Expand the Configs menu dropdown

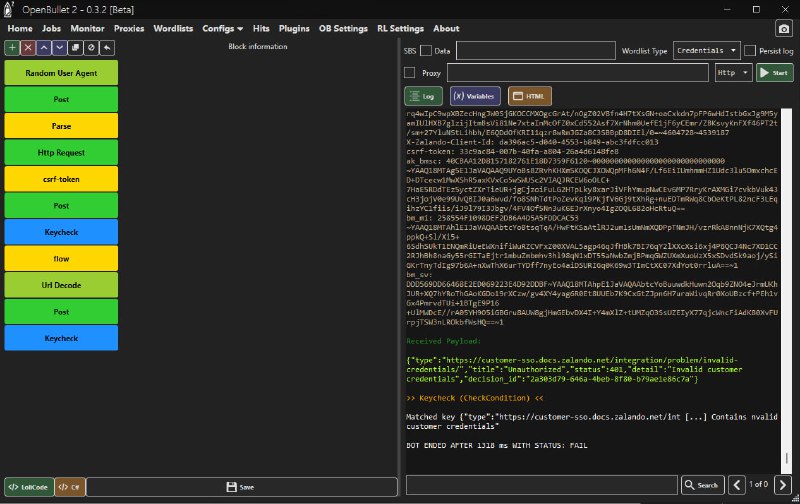click(222, 29)
